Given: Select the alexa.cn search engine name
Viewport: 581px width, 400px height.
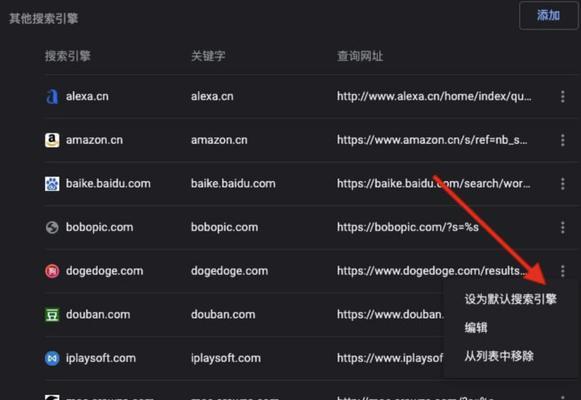Looking at the screenshot, I should pos(87,96).
